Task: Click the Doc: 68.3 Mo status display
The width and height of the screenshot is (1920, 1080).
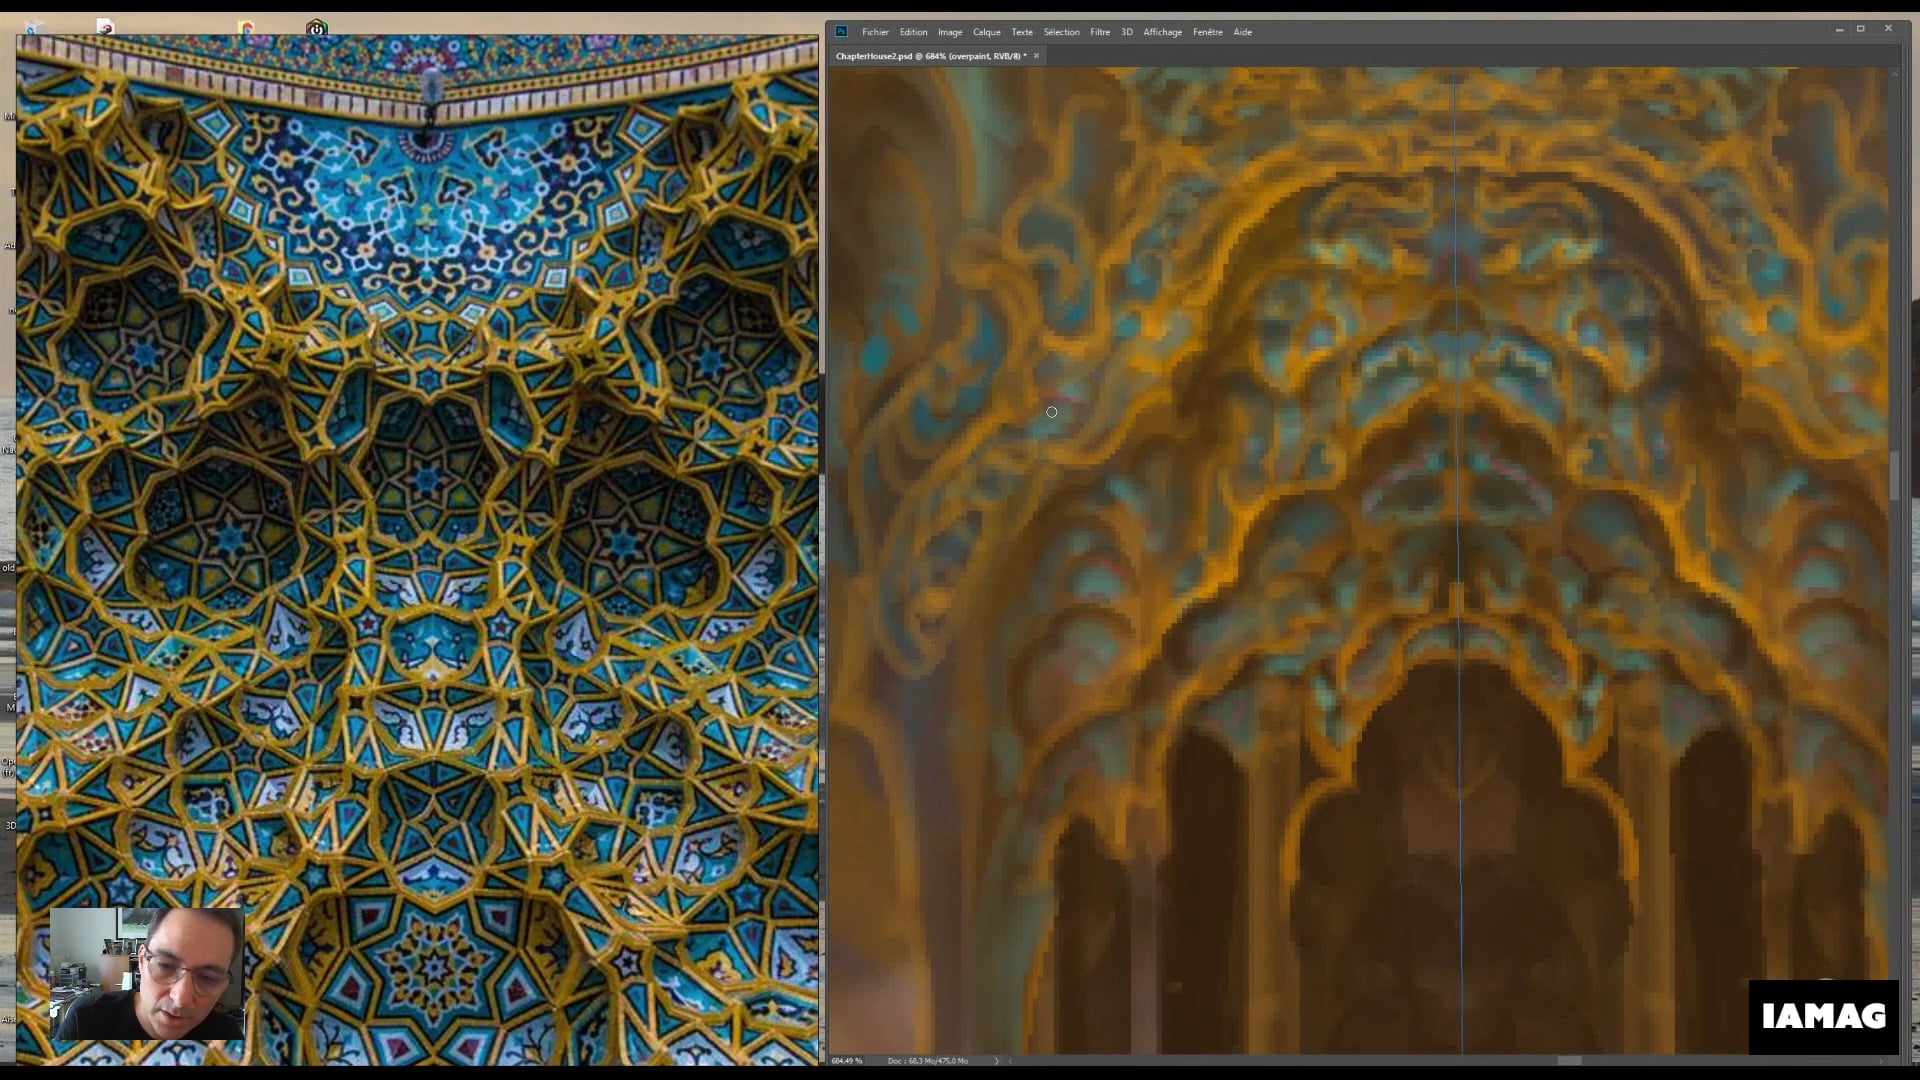Action: click(927, 1061)
